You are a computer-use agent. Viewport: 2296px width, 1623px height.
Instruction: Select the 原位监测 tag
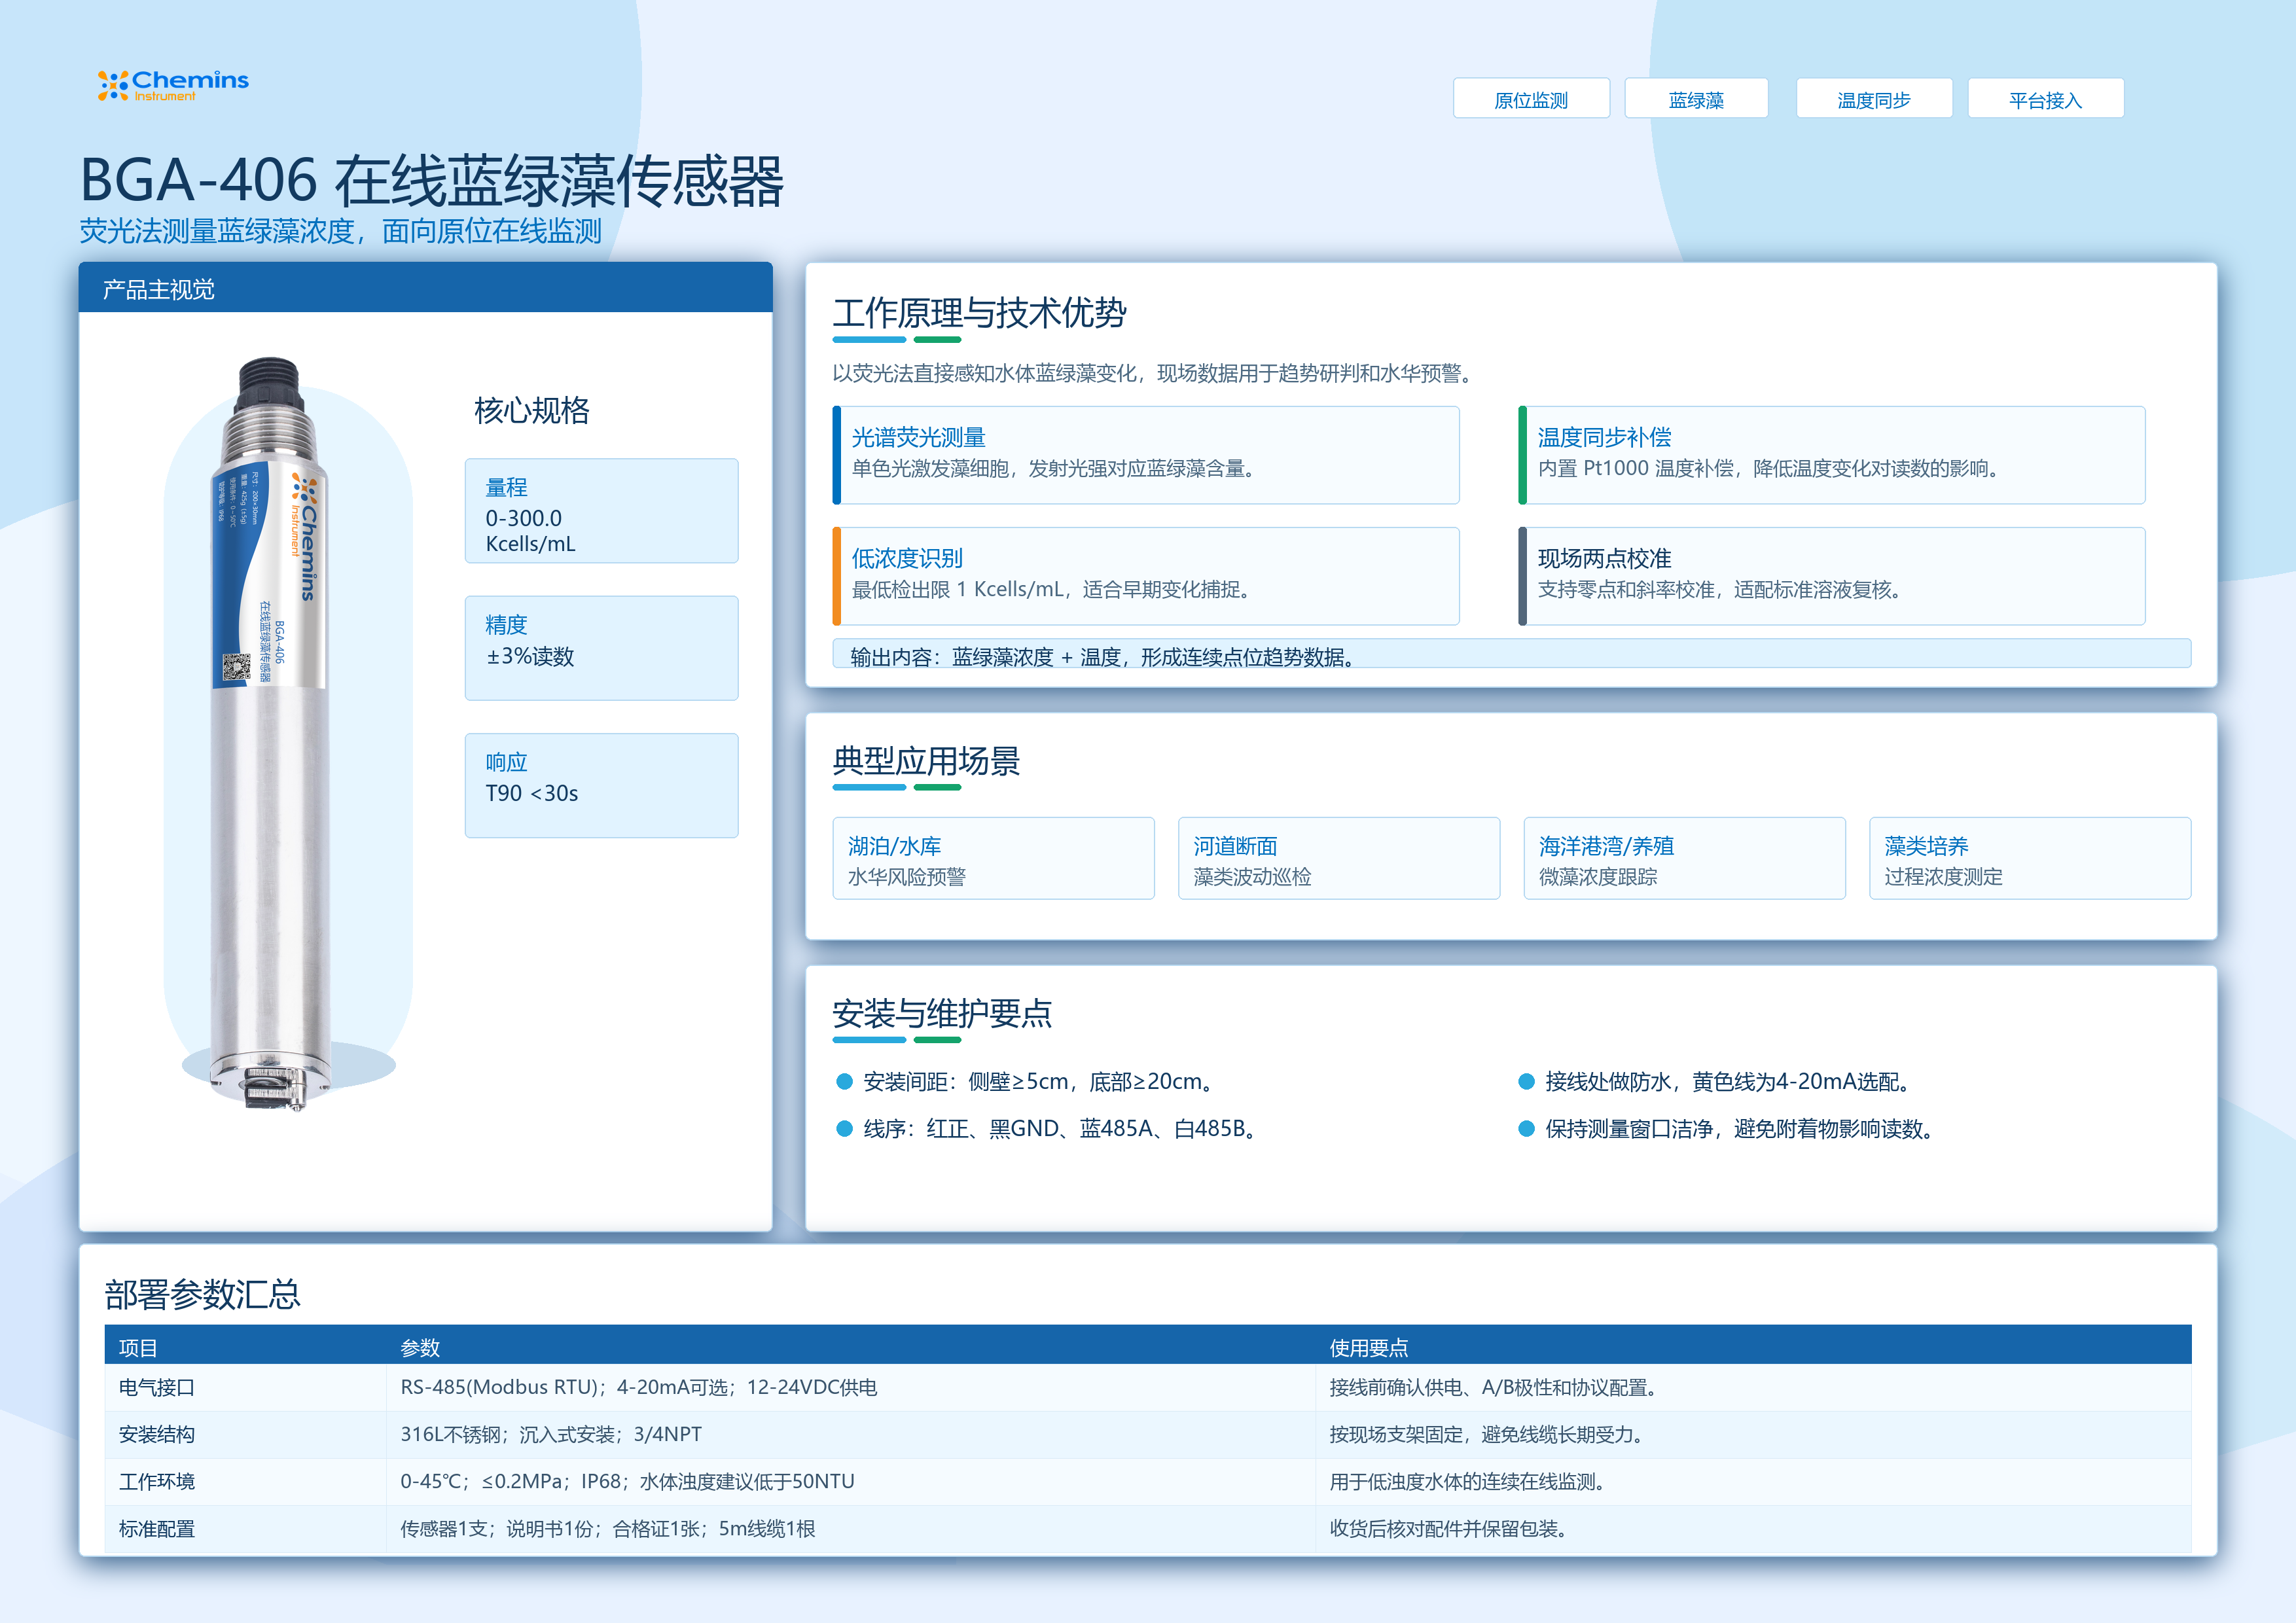[x=1531, y=99]
